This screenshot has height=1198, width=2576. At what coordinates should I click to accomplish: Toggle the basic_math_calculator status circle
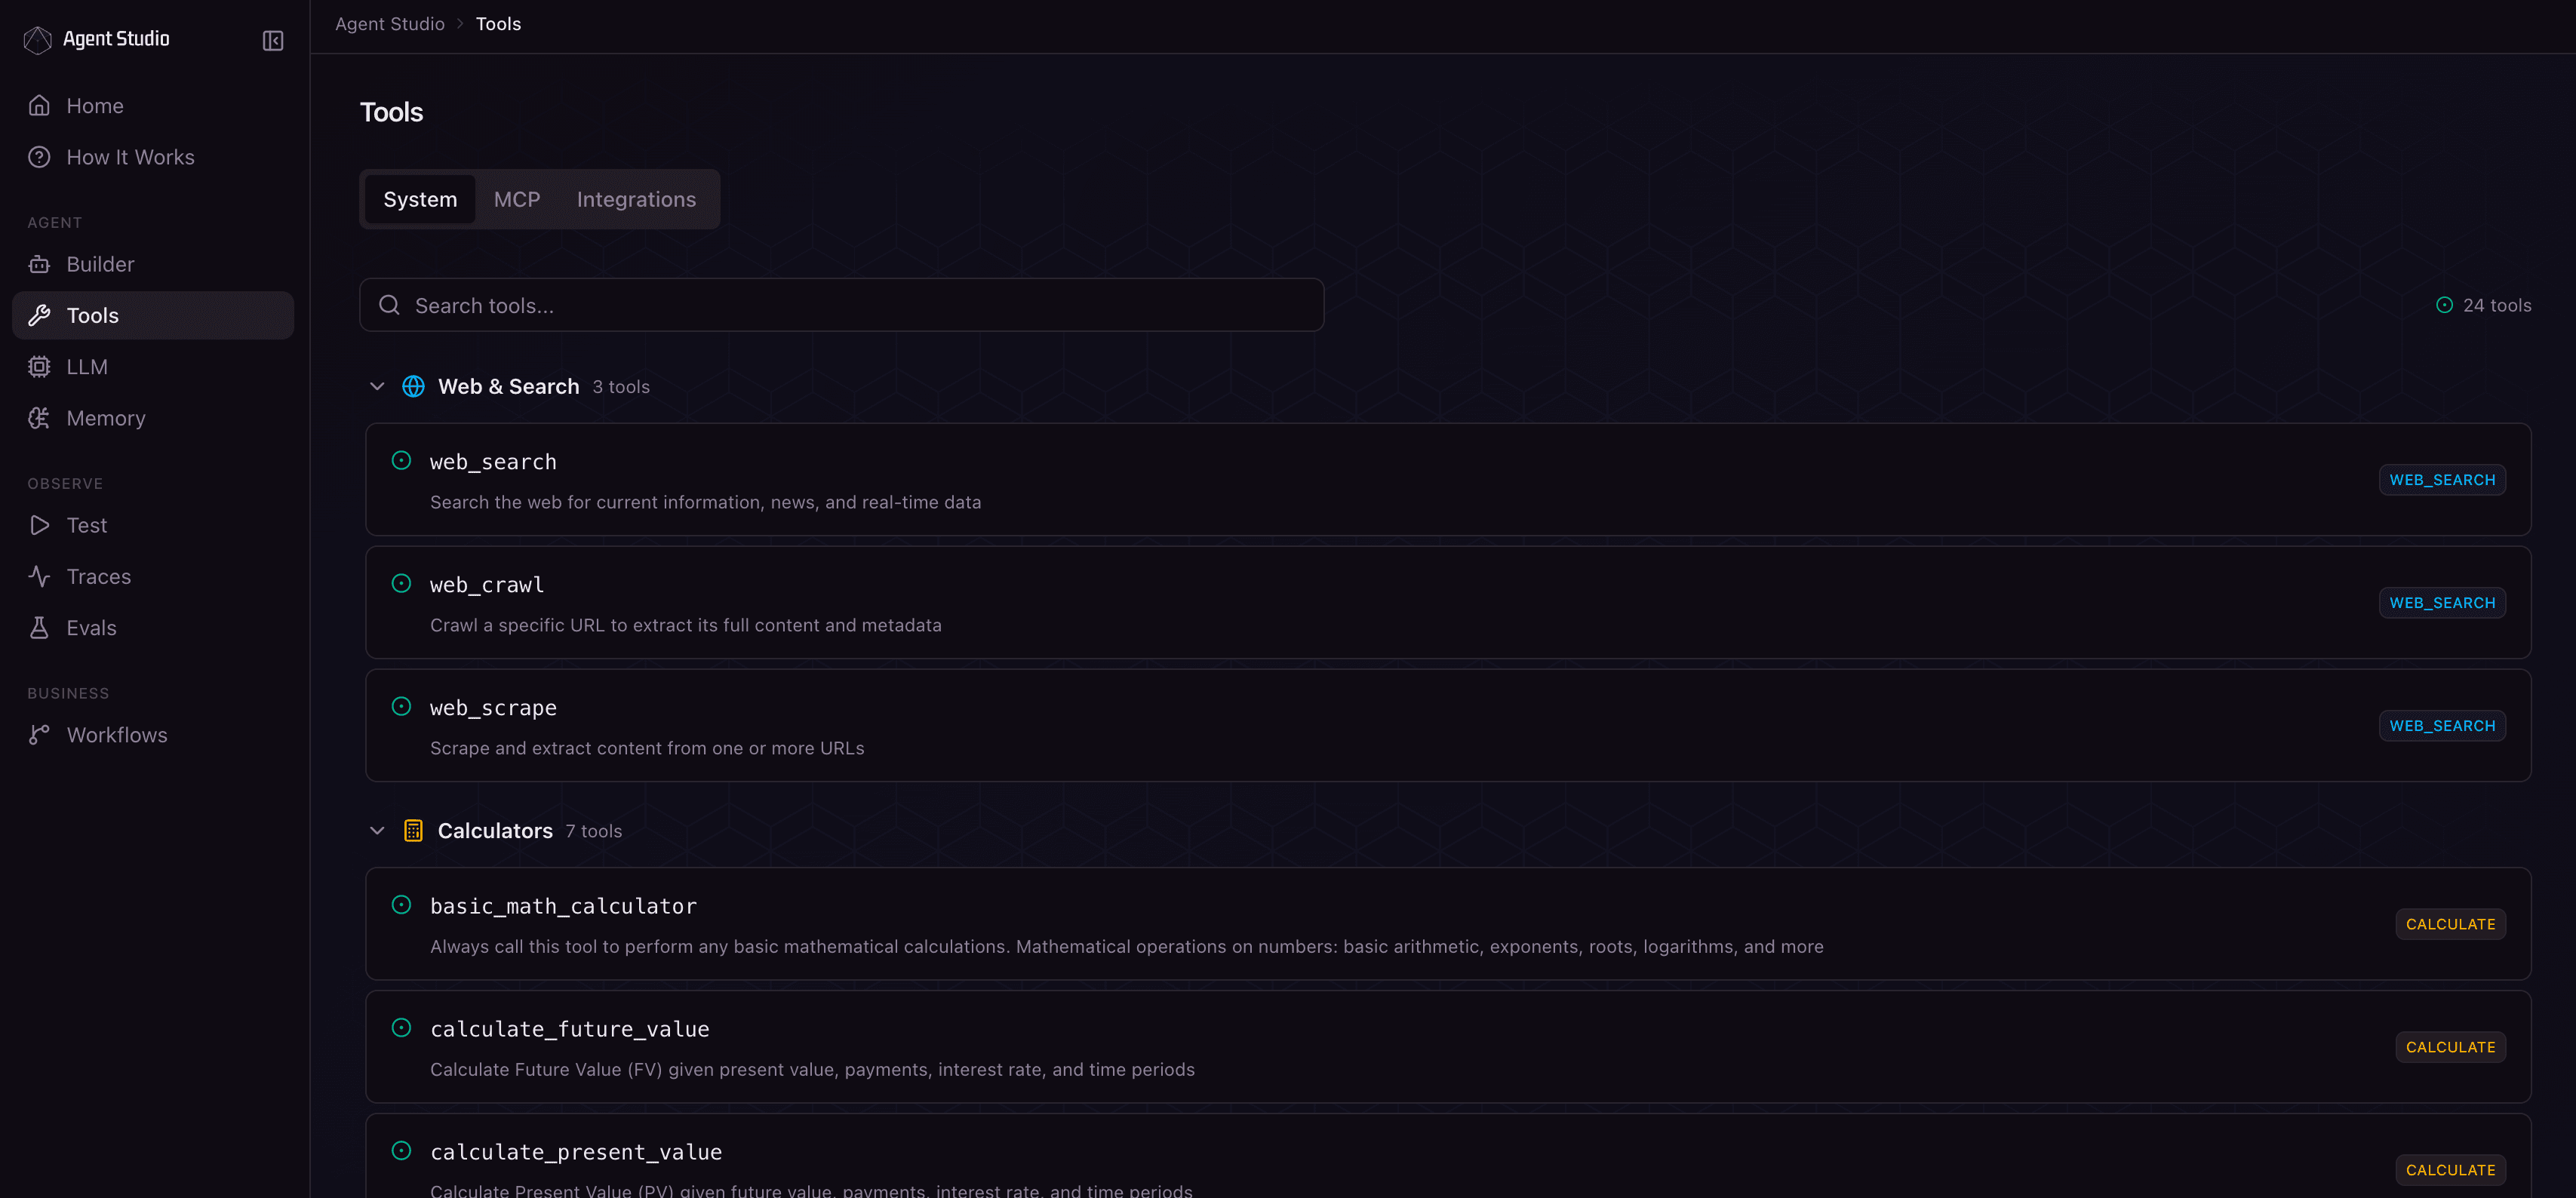401,905
